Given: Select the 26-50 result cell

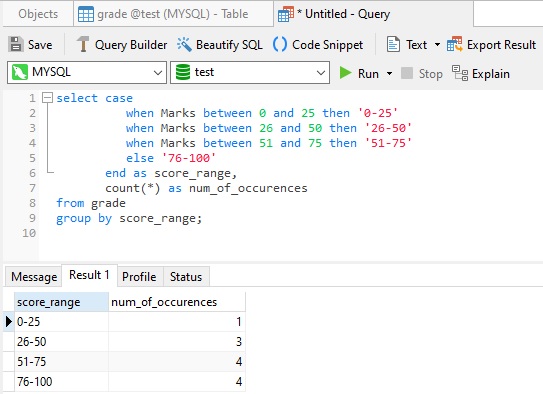Looking at the screenshot, I should [61, 342].
